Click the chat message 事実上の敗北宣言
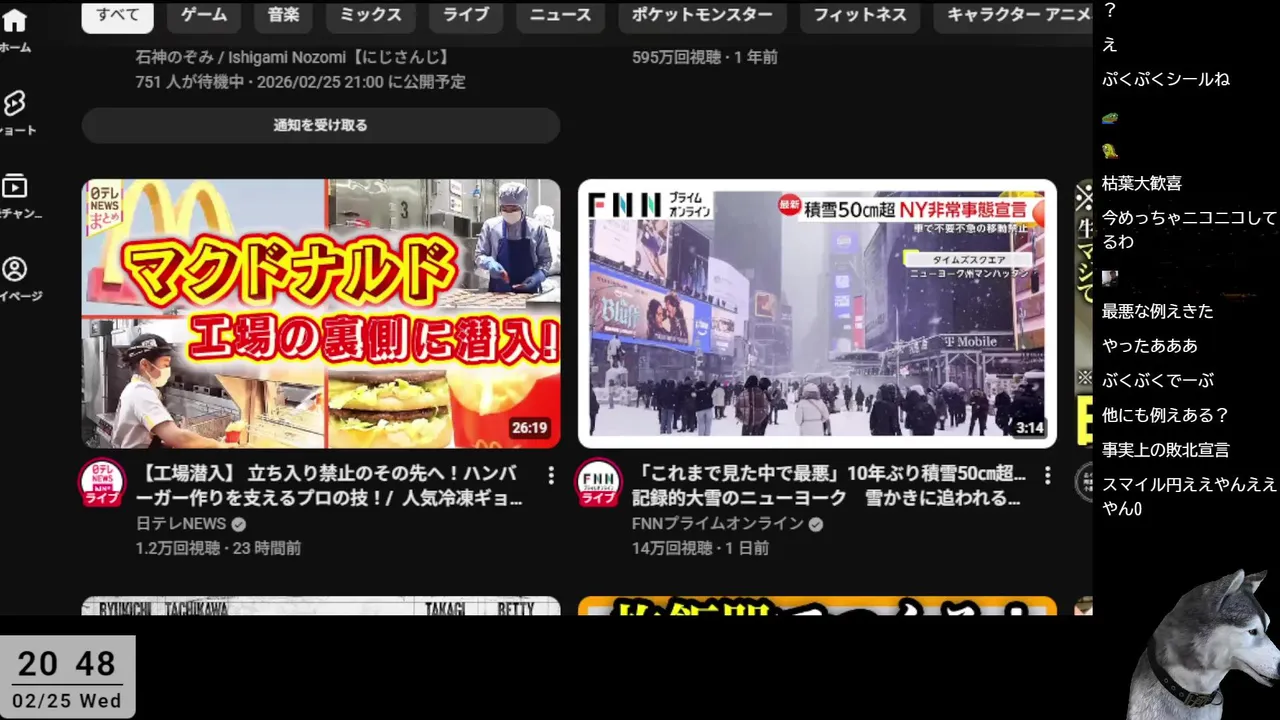Image resolution: width=1280 pixels, height=720 pixels. coord(1165,450)
